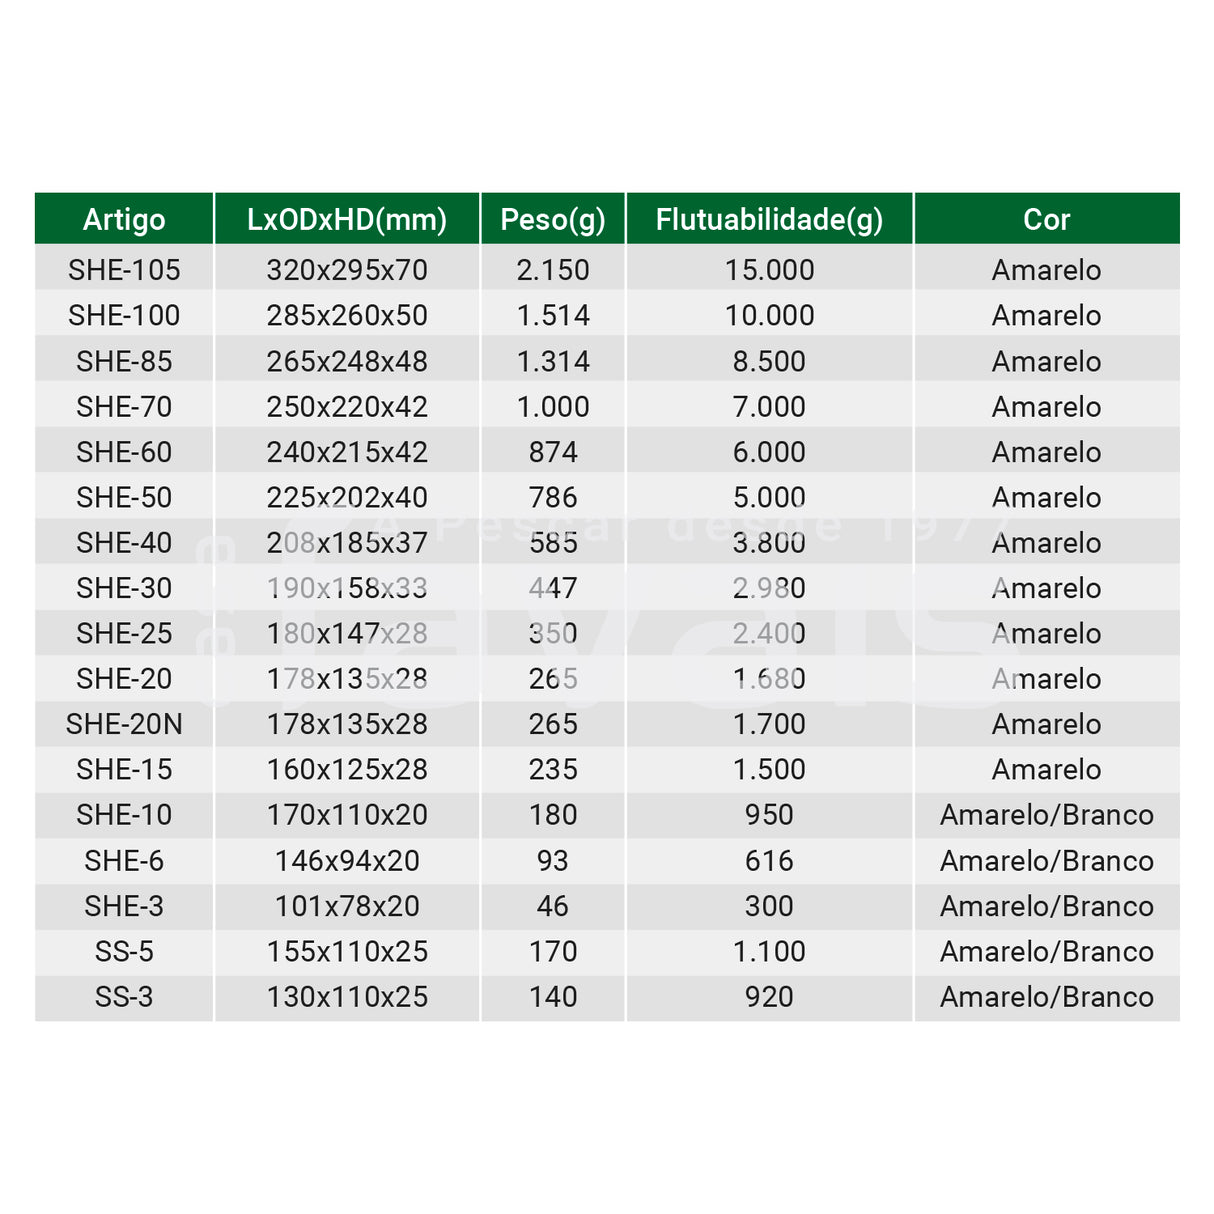Select the SHE-50 article name
Viewport: 1214px width, 1214px height.
point(124,498)
